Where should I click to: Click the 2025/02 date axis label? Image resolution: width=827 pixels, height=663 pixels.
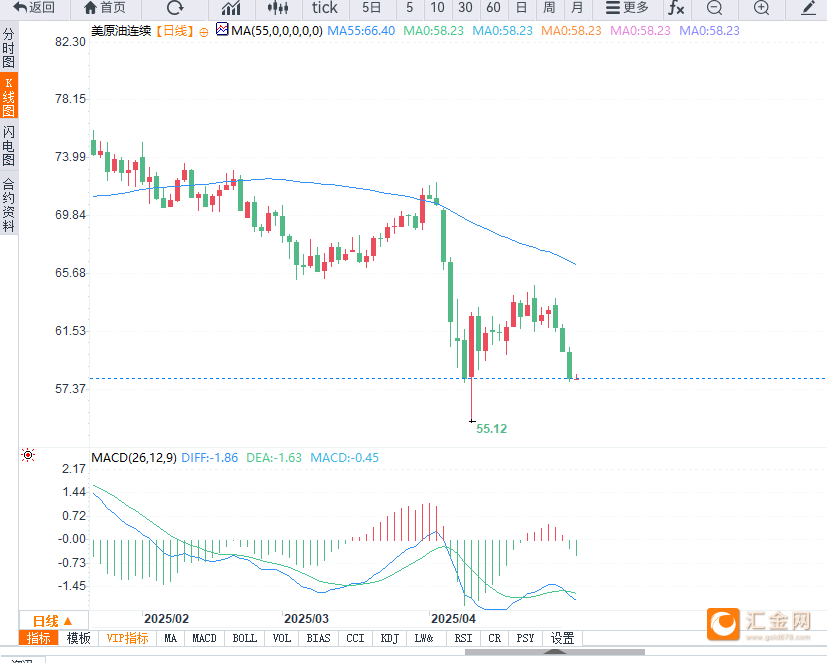(x=166, y=619)
